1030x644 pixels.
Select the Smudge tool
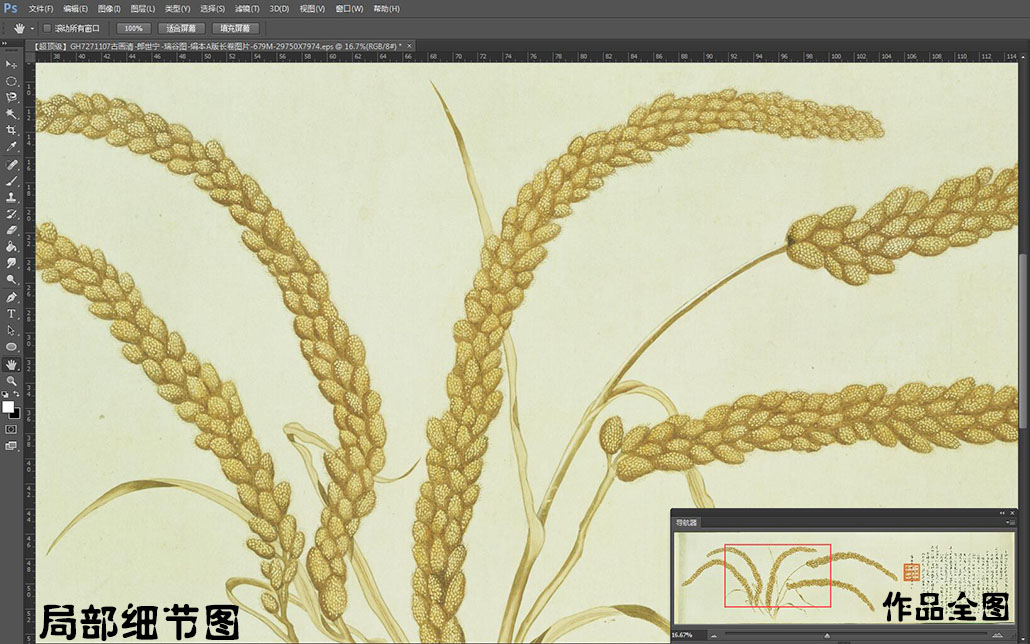pos(11,263)
